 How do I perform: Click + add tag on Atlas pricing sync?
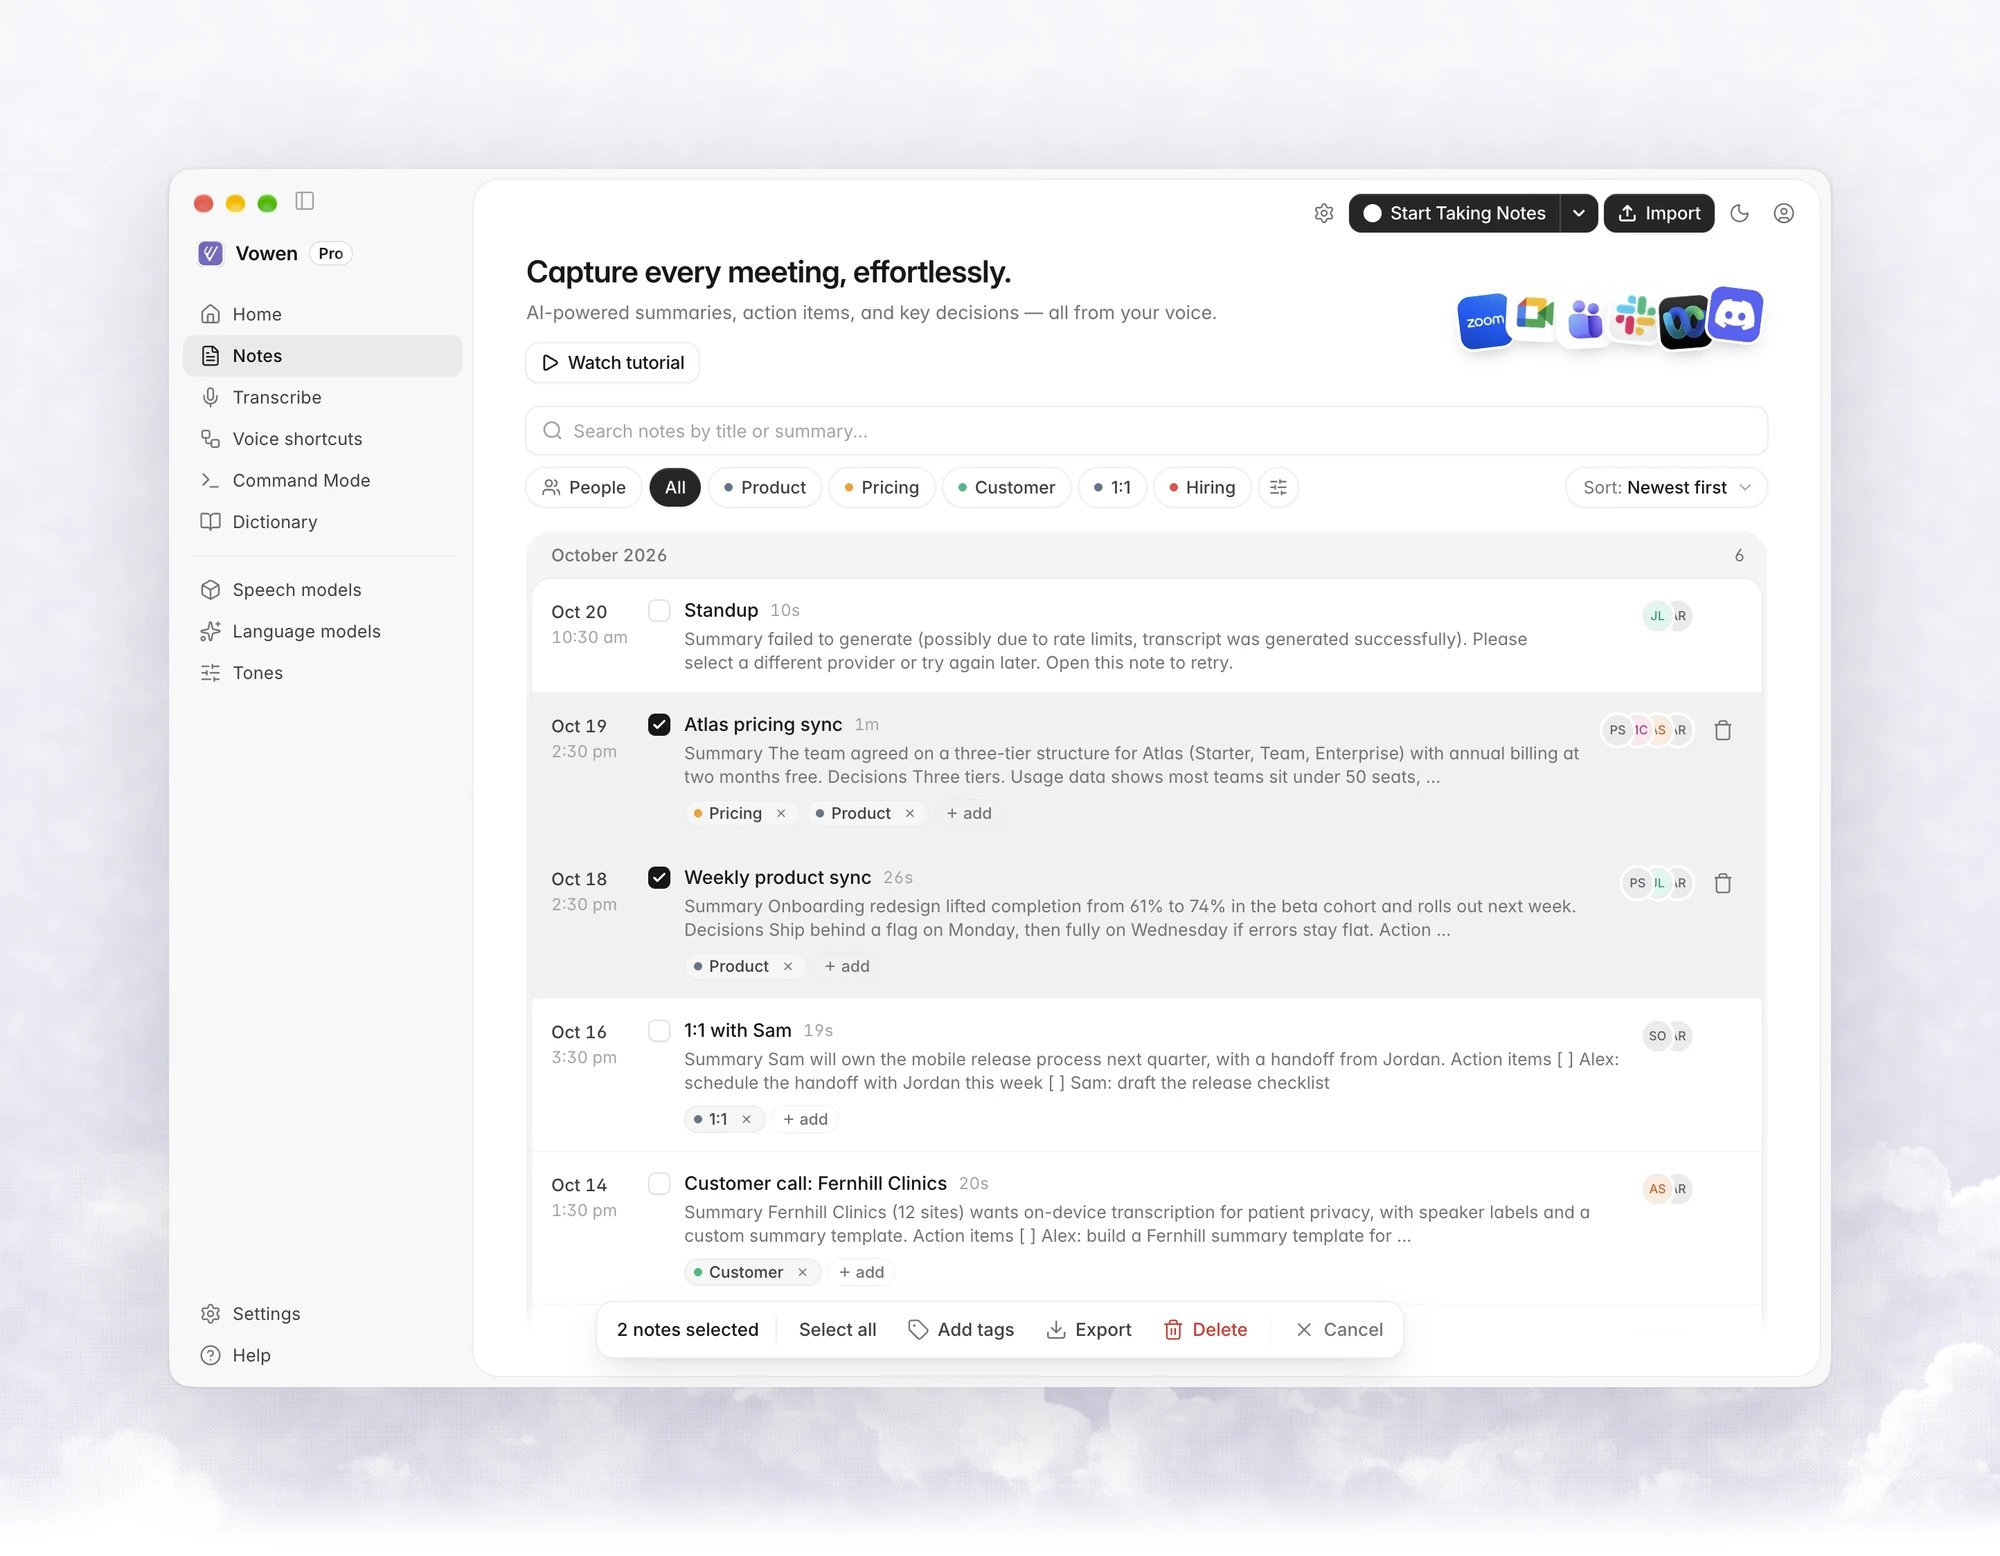coord(969,814)
